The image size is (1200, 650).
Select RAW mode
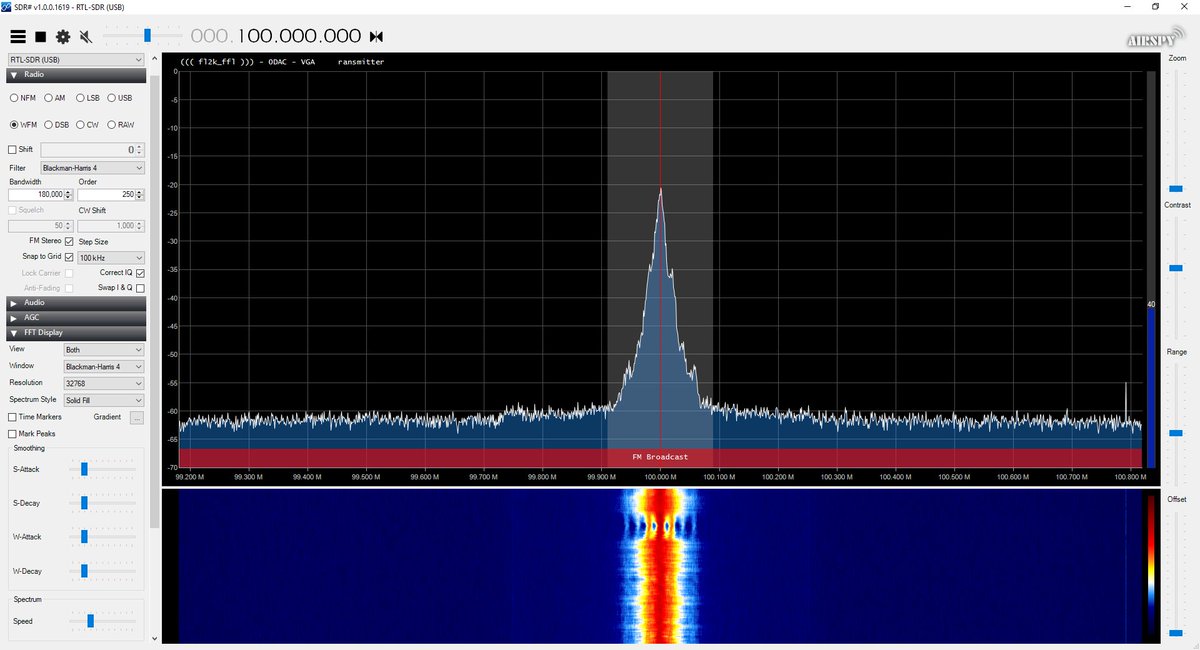[x=112, y=125]
